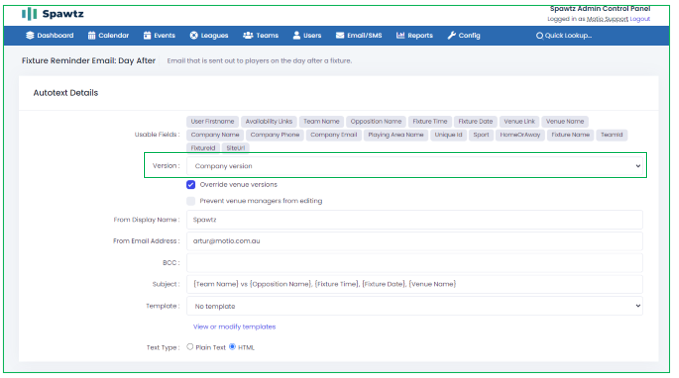Insert the Company Phone field tag
This screenshot has height=378, width=679.
click(275, 135)
